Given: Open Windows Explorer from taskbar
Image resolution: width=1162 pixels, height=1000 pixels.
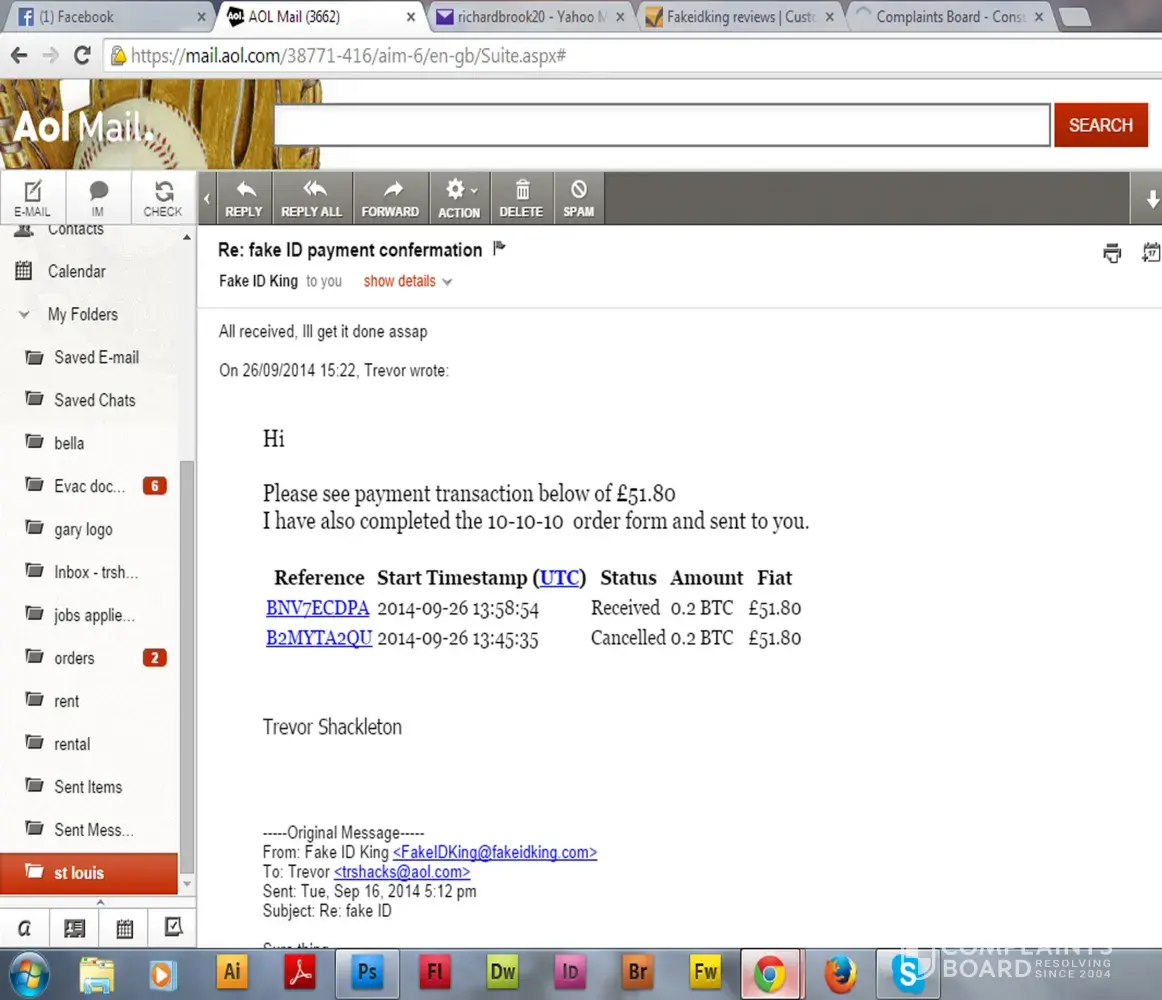Looking at the screenshot, I should tap(96, 973).
